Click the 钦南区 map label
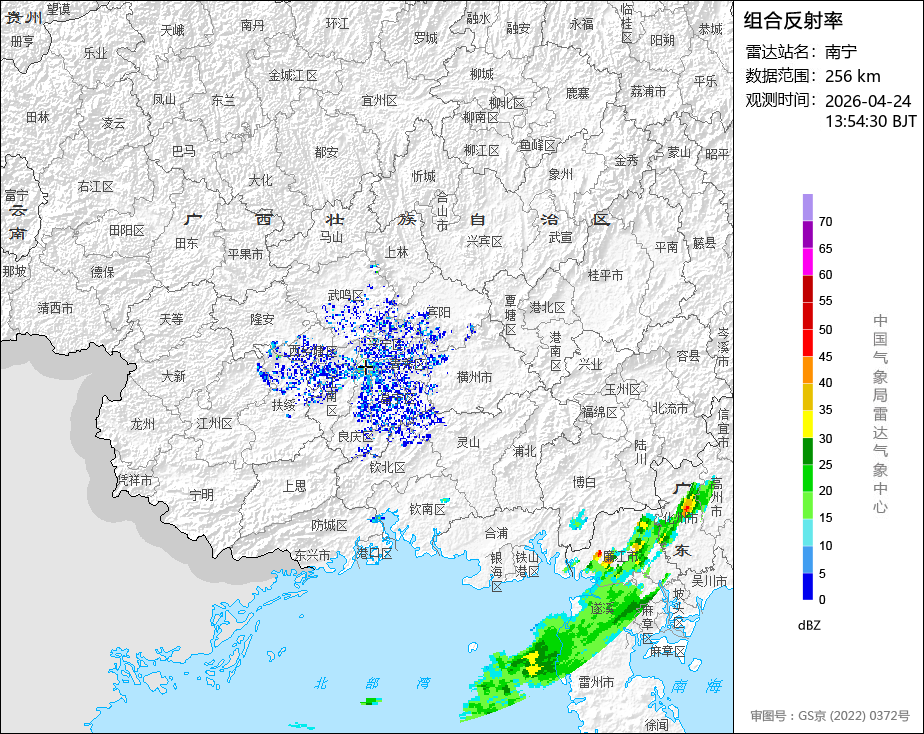This screenshot has height=734, width=924. tap(427, 509)
